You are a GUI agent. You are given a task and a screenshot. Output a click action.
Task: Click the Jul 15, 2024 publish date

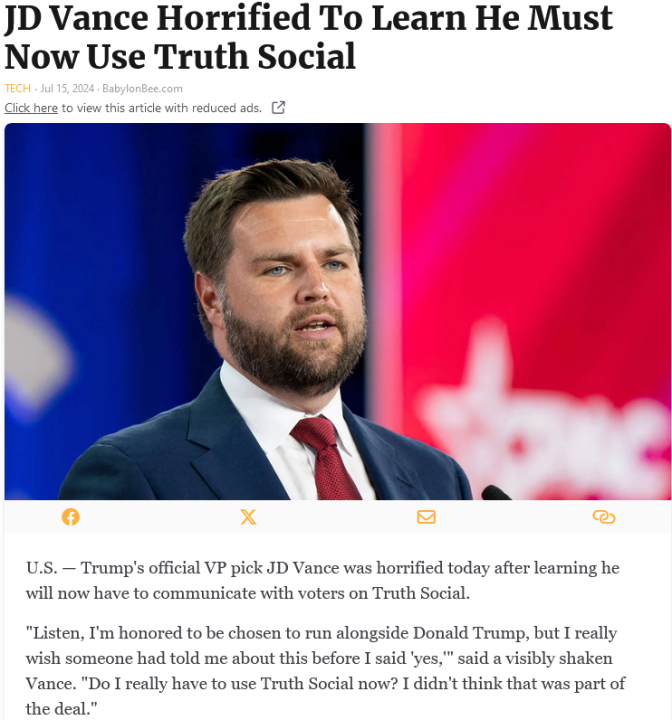coord(68,88)
